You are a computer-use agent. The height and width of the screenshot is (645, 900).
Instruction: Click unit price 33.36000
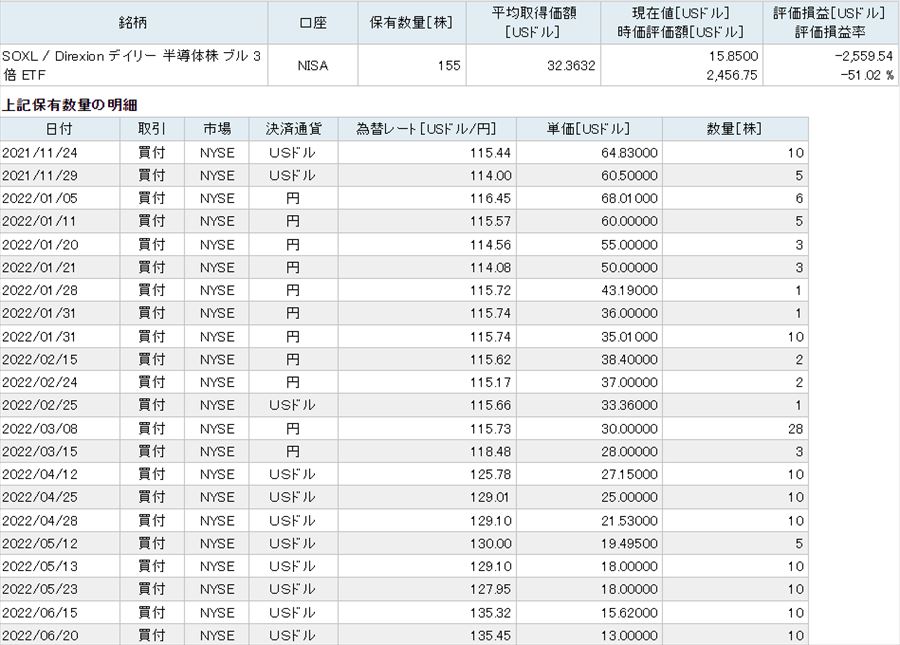[629, 406]
